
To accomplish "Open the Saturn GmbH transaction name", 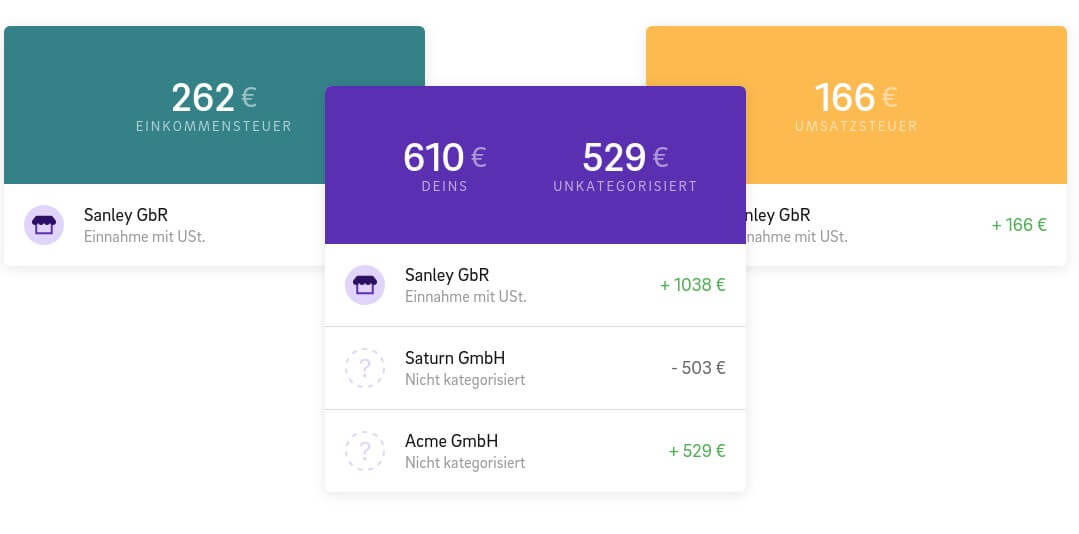I will tap(455, 358).
